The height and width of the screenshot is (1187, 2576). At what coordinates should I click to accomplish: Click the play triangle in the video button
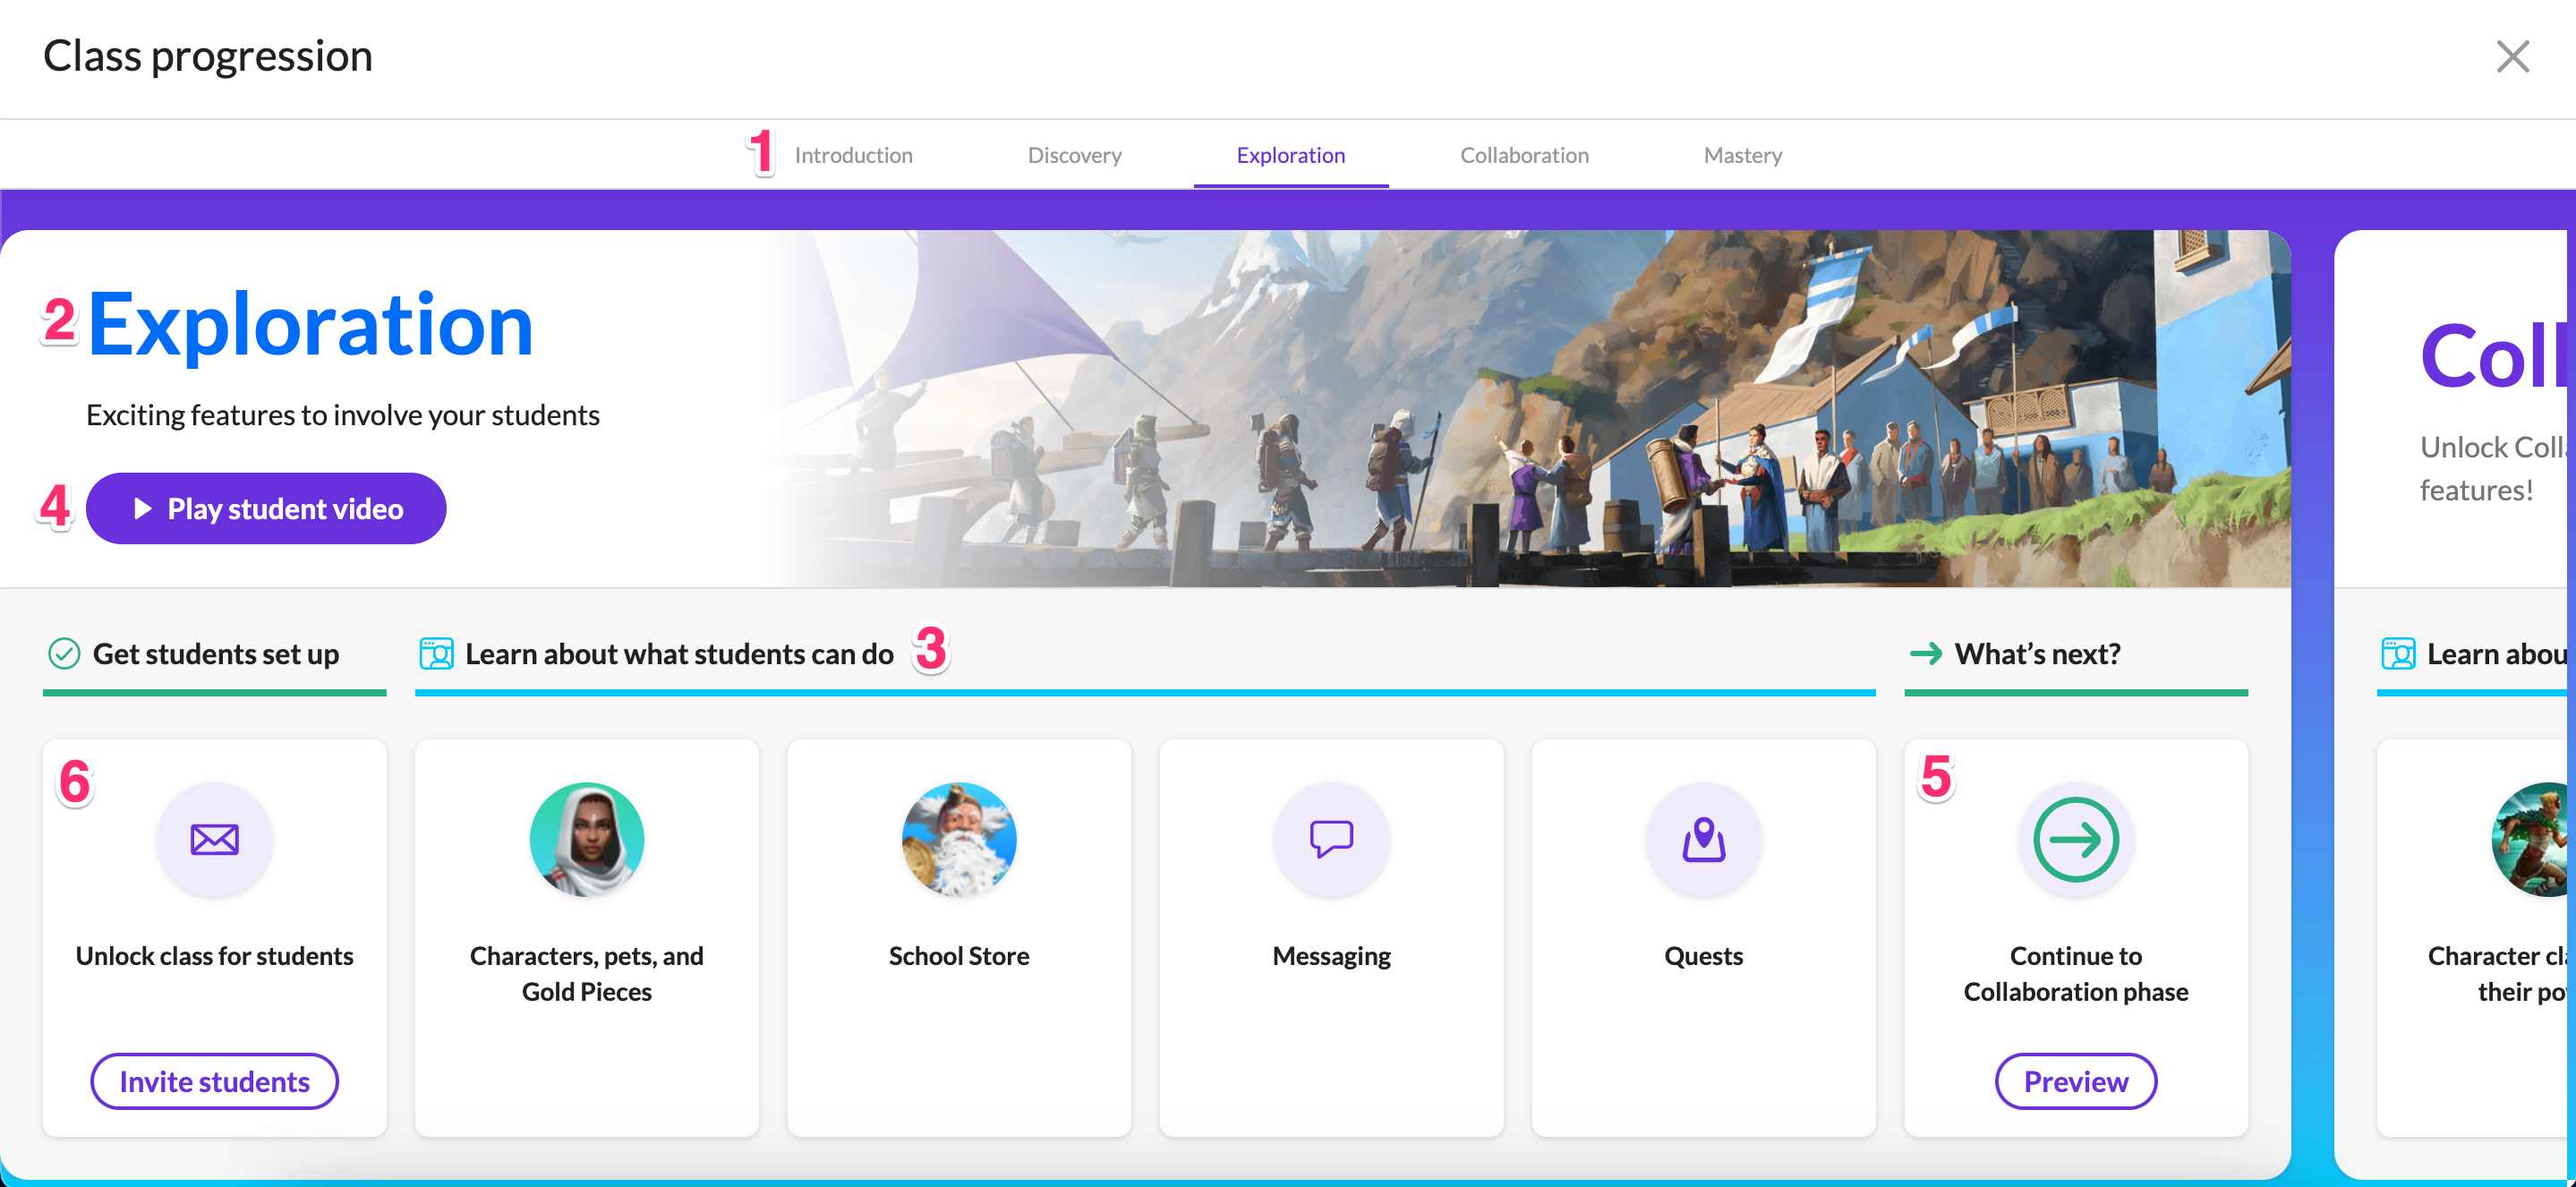143,509
